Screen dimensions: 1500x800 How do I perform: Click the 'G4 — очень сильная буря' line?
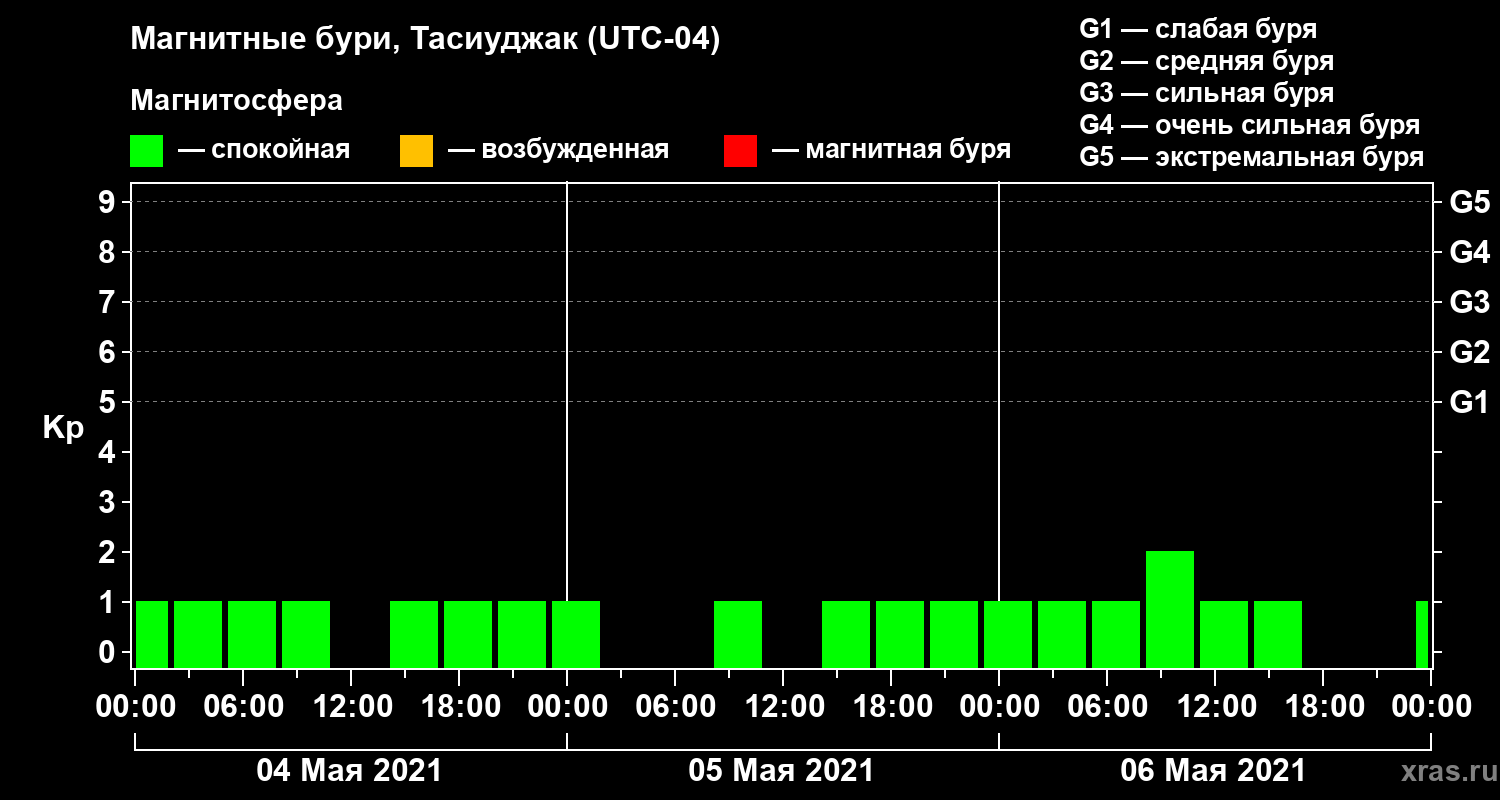click(1249, 125)
